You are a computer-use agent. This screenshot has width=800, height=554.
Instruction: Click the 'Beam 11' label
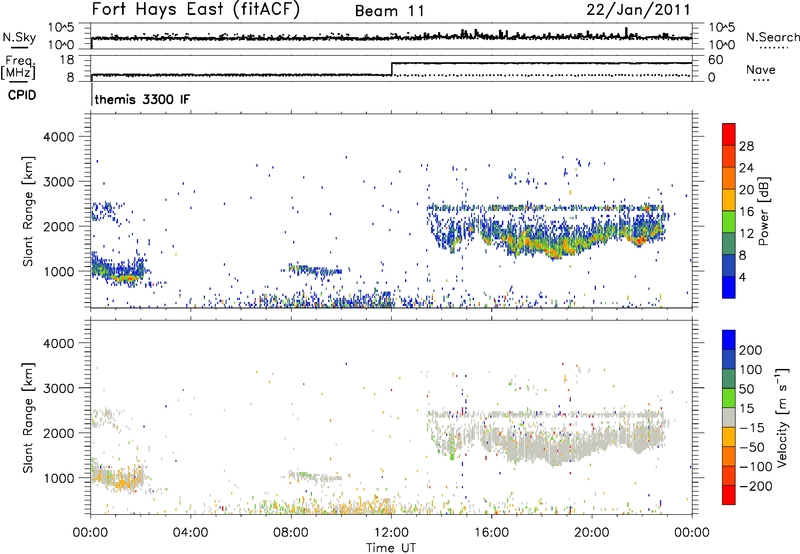pos(389,11)
